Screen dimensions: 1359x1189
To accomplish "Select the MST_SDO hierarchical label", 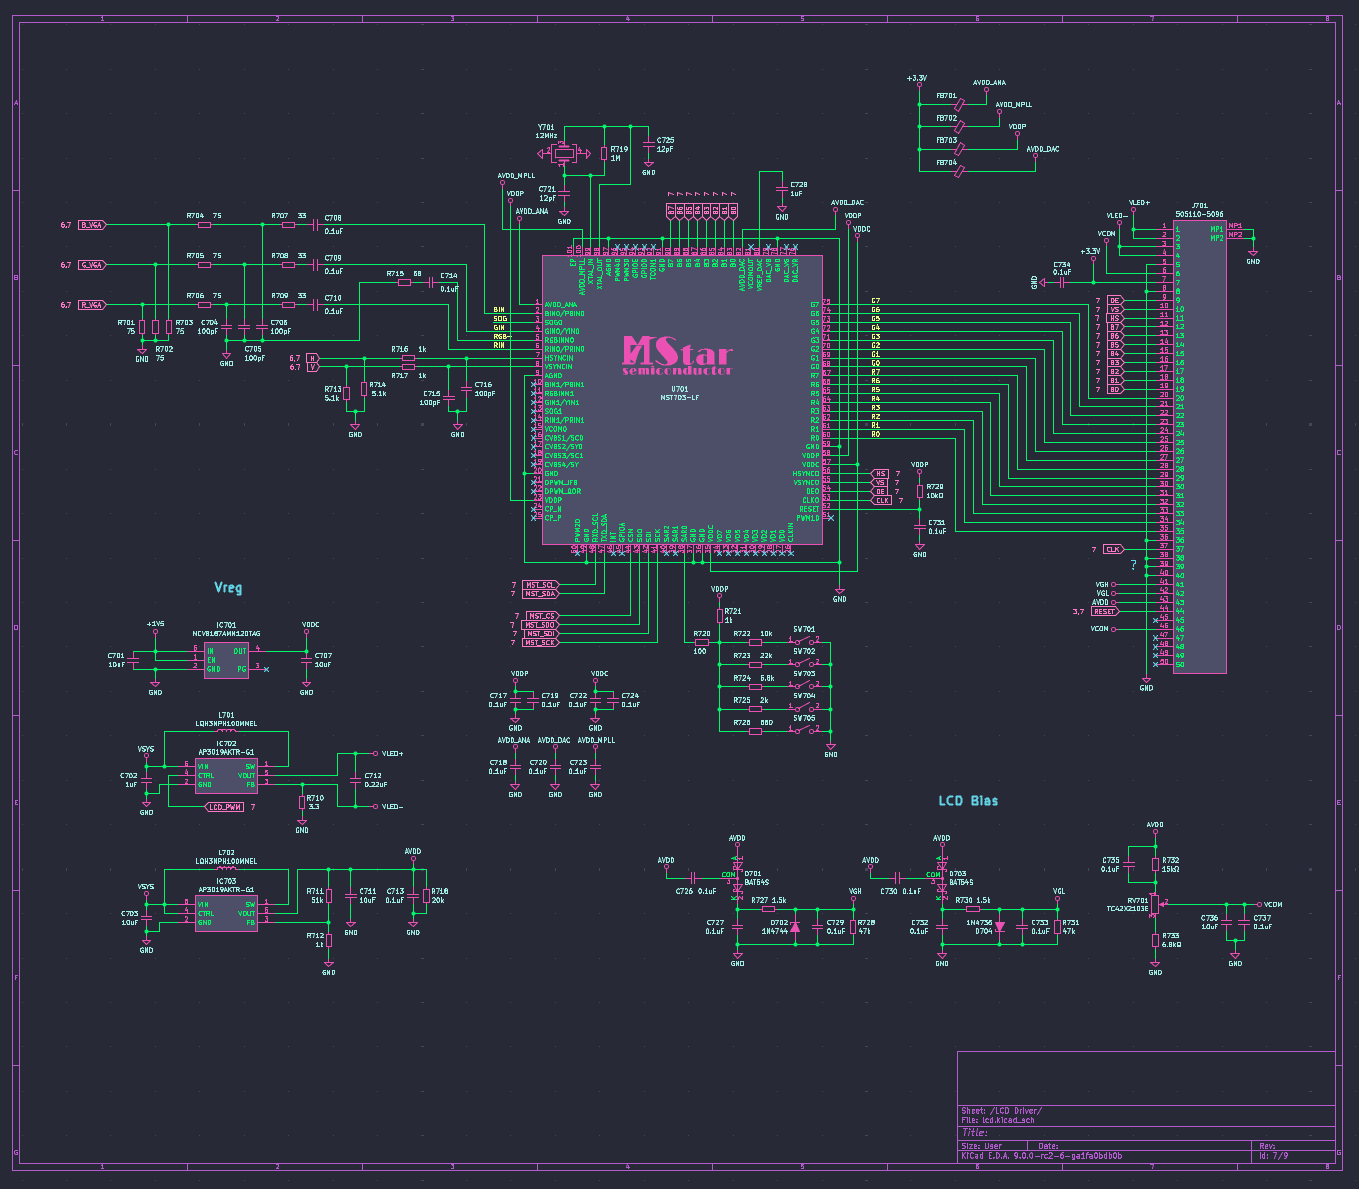I will pos(540,625).
